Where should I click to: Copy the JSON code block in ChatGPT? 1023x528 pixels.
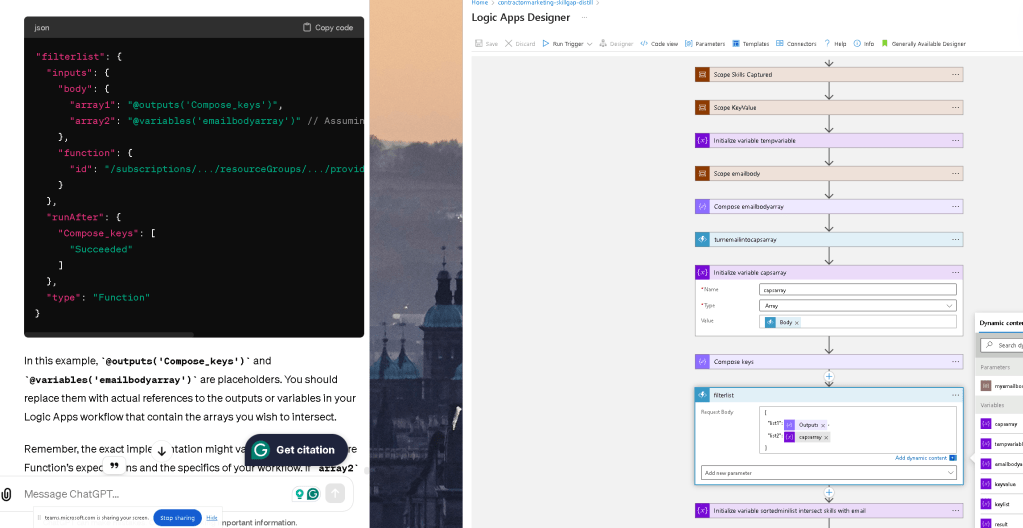click(x=328, y=27)
